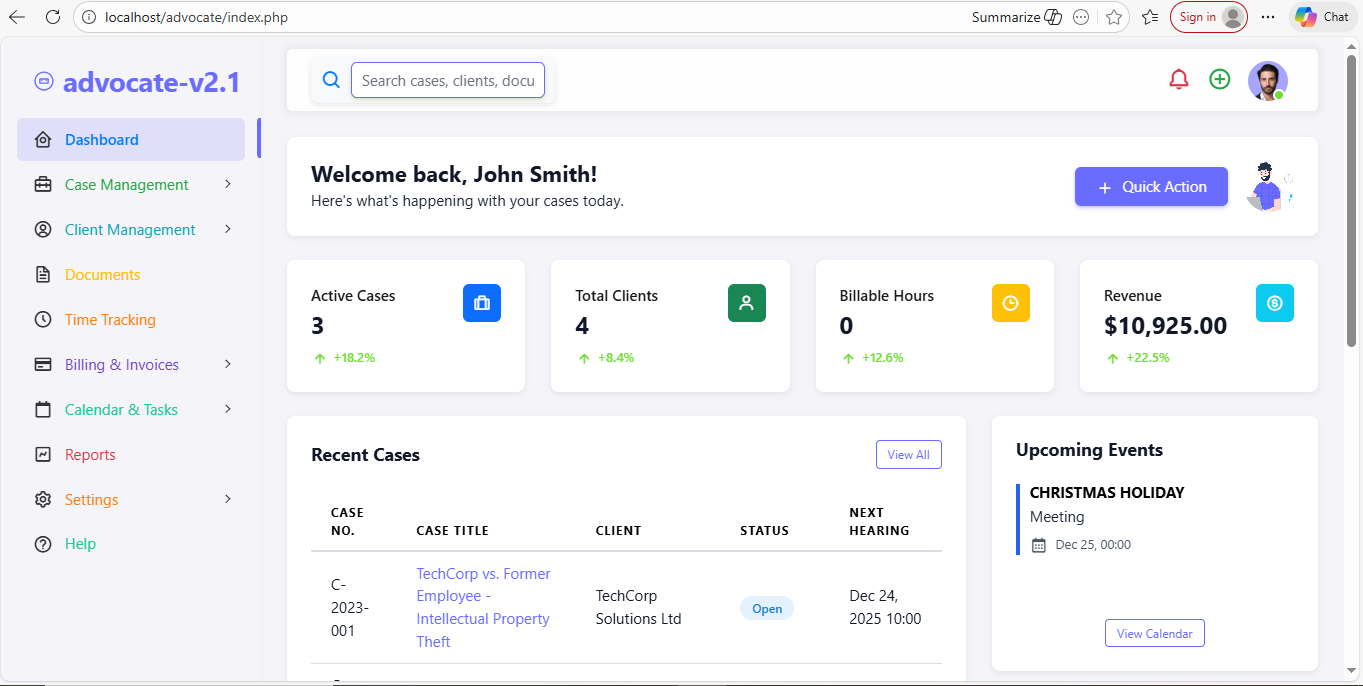Expand the Settings submenu chevron
The height and width of the screenshot is (686, 1363).
coord(227,499)
